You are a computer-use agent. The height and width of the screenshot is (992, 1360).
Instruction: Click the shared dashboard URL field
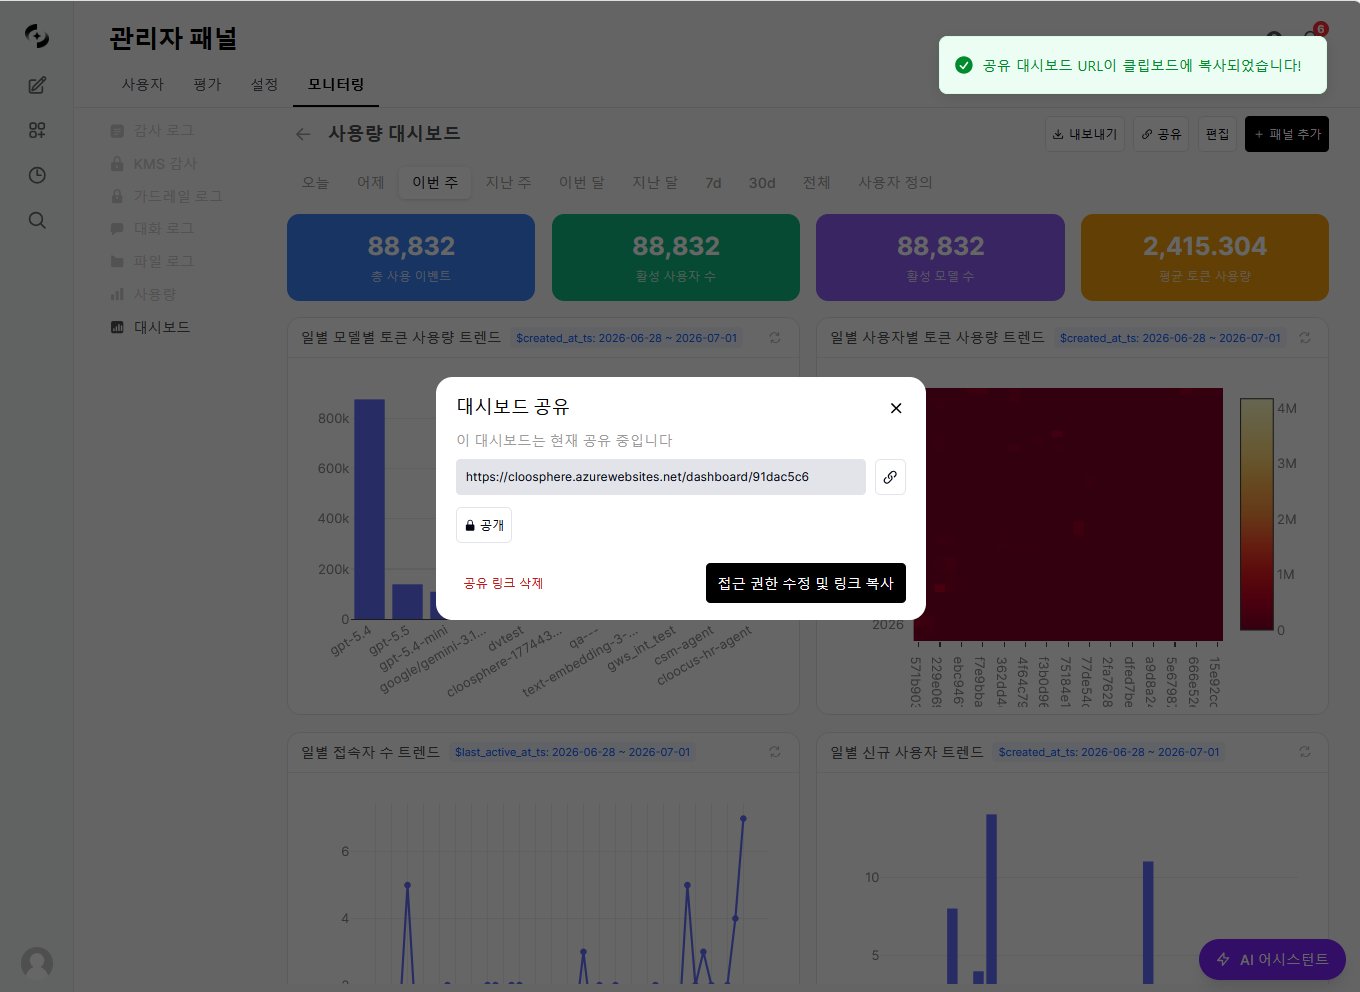point(661,477)
